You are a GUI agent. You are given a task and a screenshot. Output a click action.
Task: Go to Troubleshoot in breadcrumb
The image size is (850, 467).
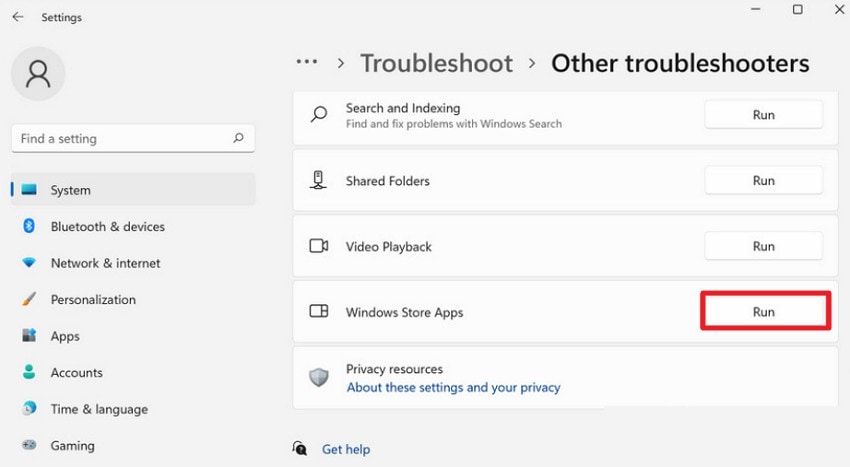point(436,63)
